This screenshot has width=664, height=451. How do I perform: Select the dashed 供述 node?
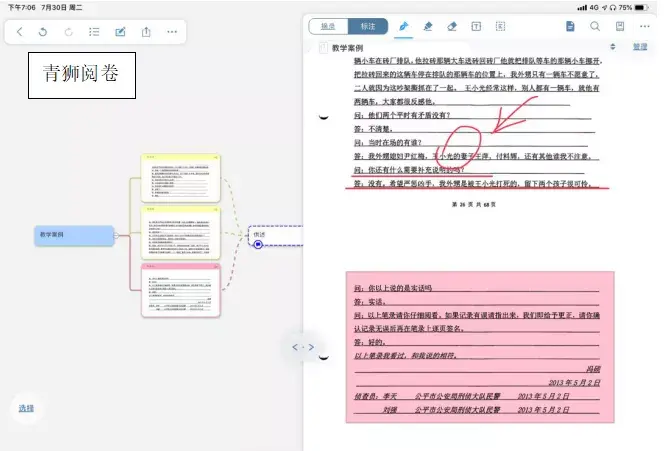pos(276,235)
